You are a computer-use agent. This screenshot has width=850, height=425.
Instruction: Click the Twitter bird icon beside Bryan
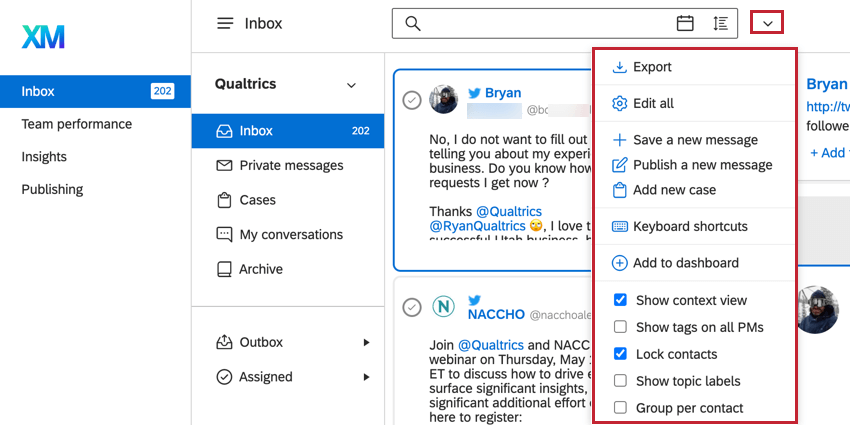tap(474, 93)
